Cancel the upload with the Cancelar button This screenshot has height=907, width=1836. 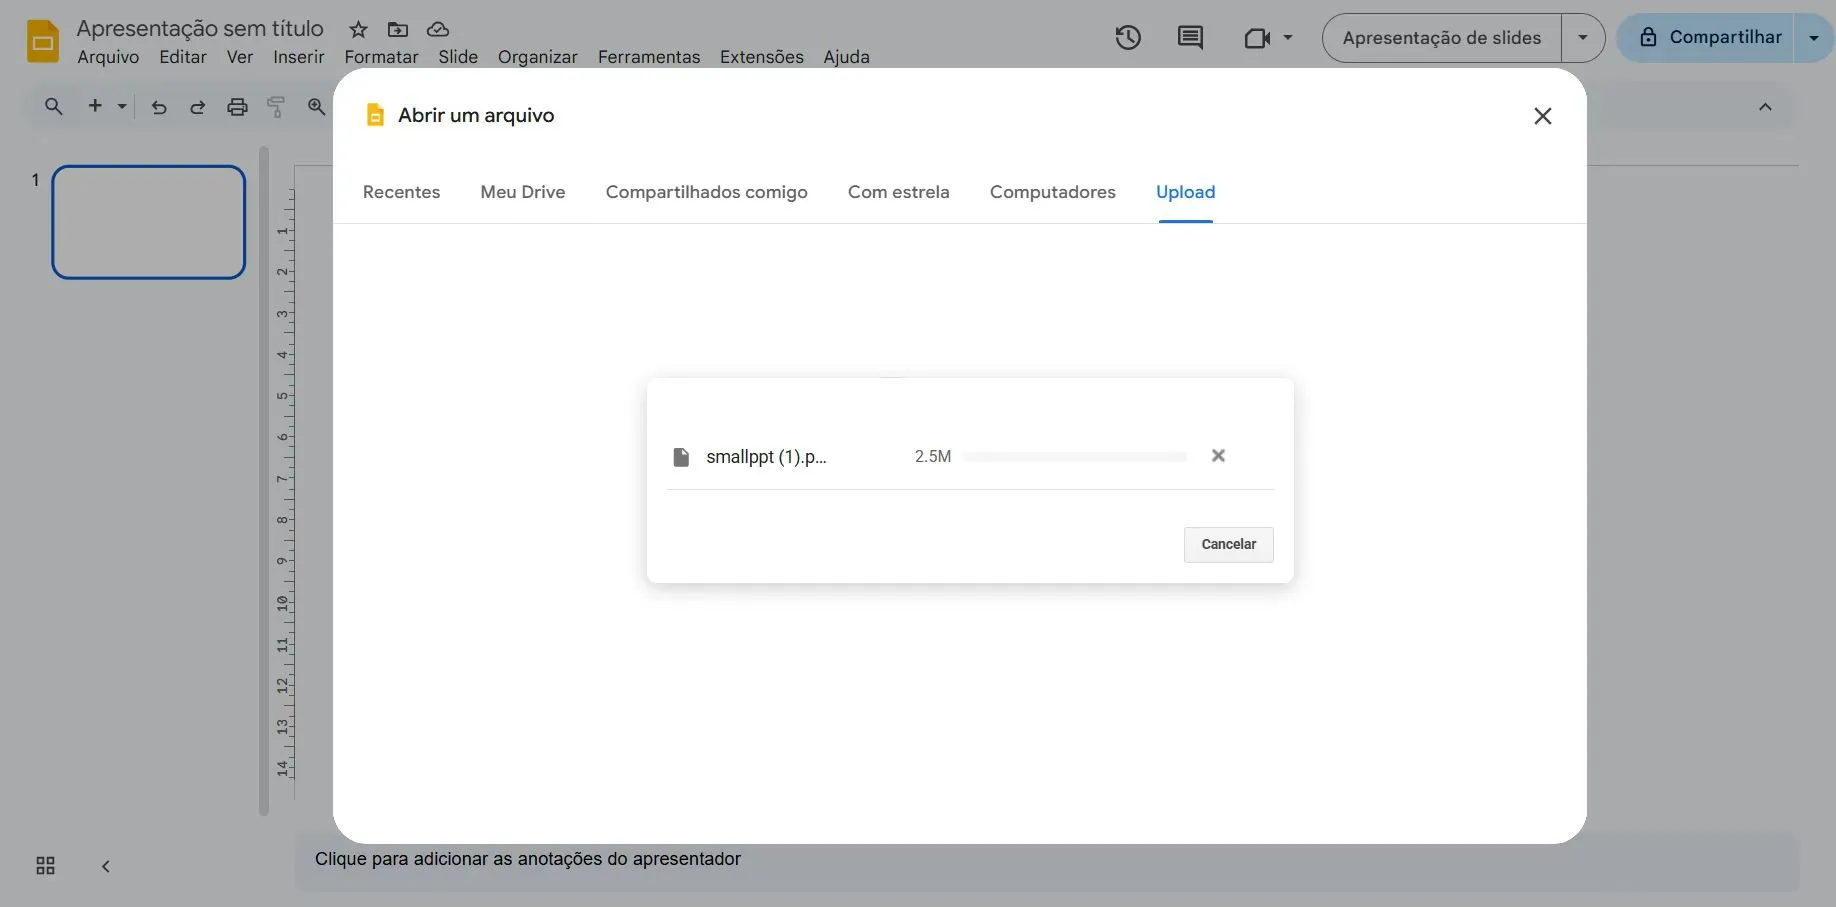tap(1228, 544)
